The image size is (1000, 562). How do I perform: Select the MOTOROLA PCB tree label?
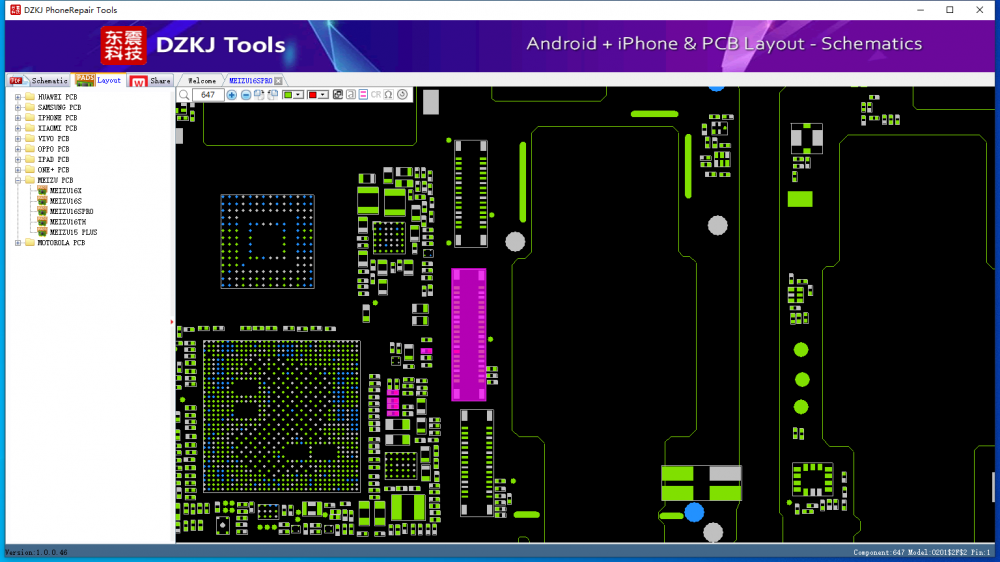pyautogui.click(x=61, y=243)
